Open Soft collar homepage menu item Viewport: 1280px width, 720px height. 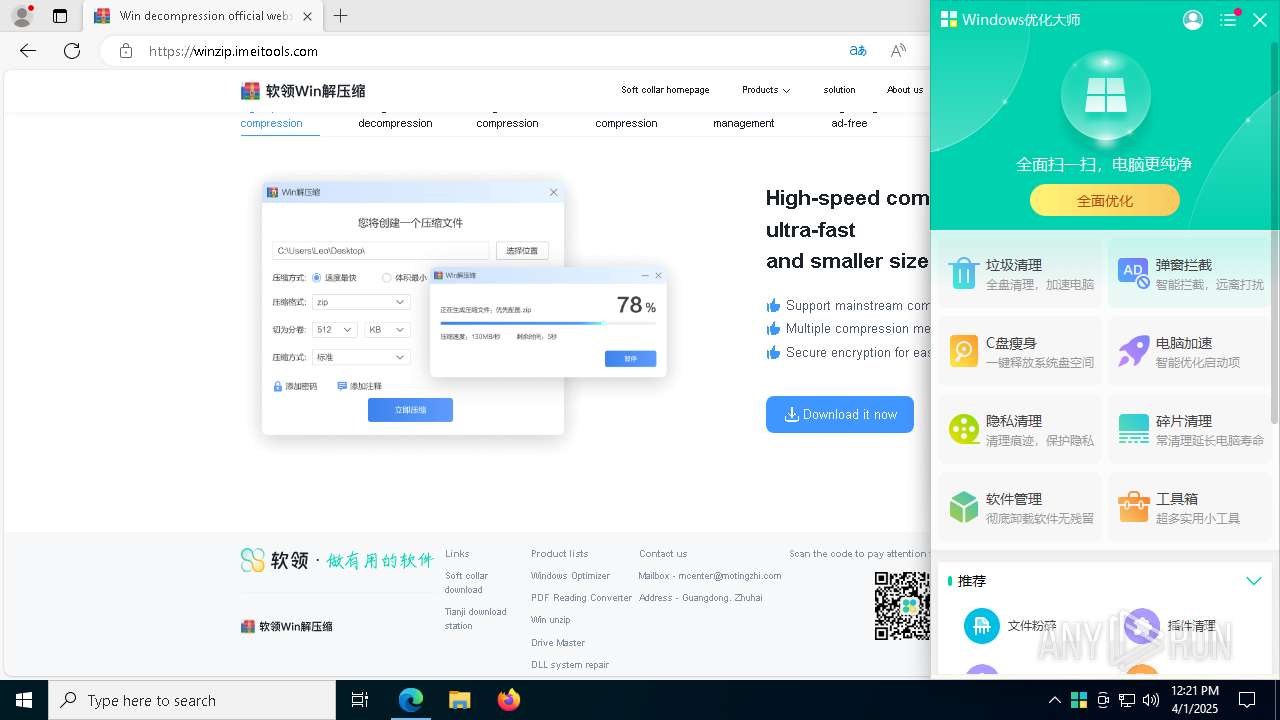pos(665,90)
